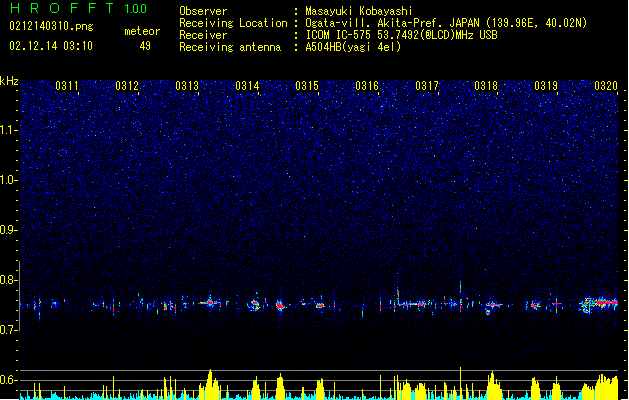The image size is (629, 400).
Task: Click the date stamp 02.12.14 03:10
Action: tap(51, 46)
